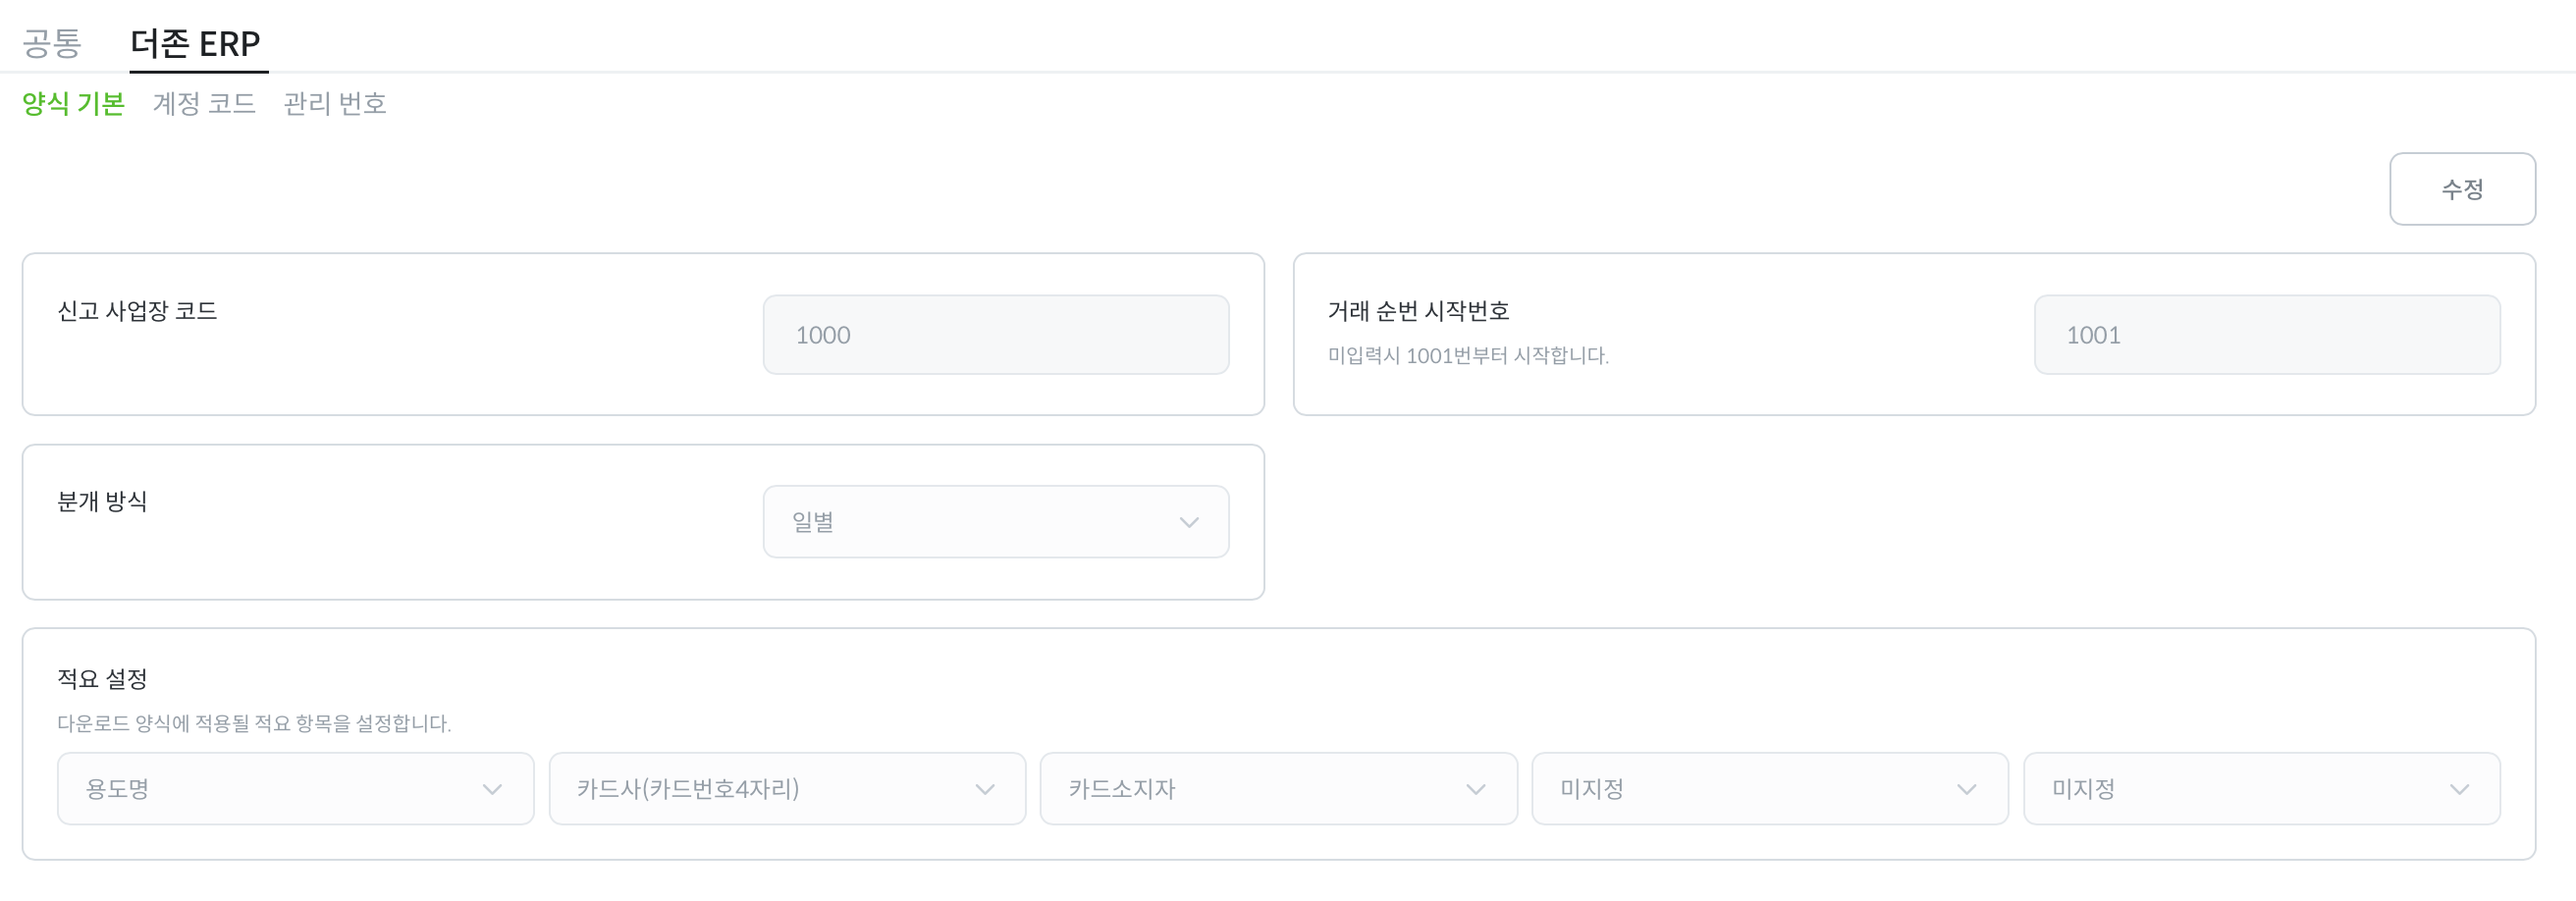Click the 신고 사업장 코드 input field
The height and width of the screenshot is (901, 2576).
click(x=995, y=335)
